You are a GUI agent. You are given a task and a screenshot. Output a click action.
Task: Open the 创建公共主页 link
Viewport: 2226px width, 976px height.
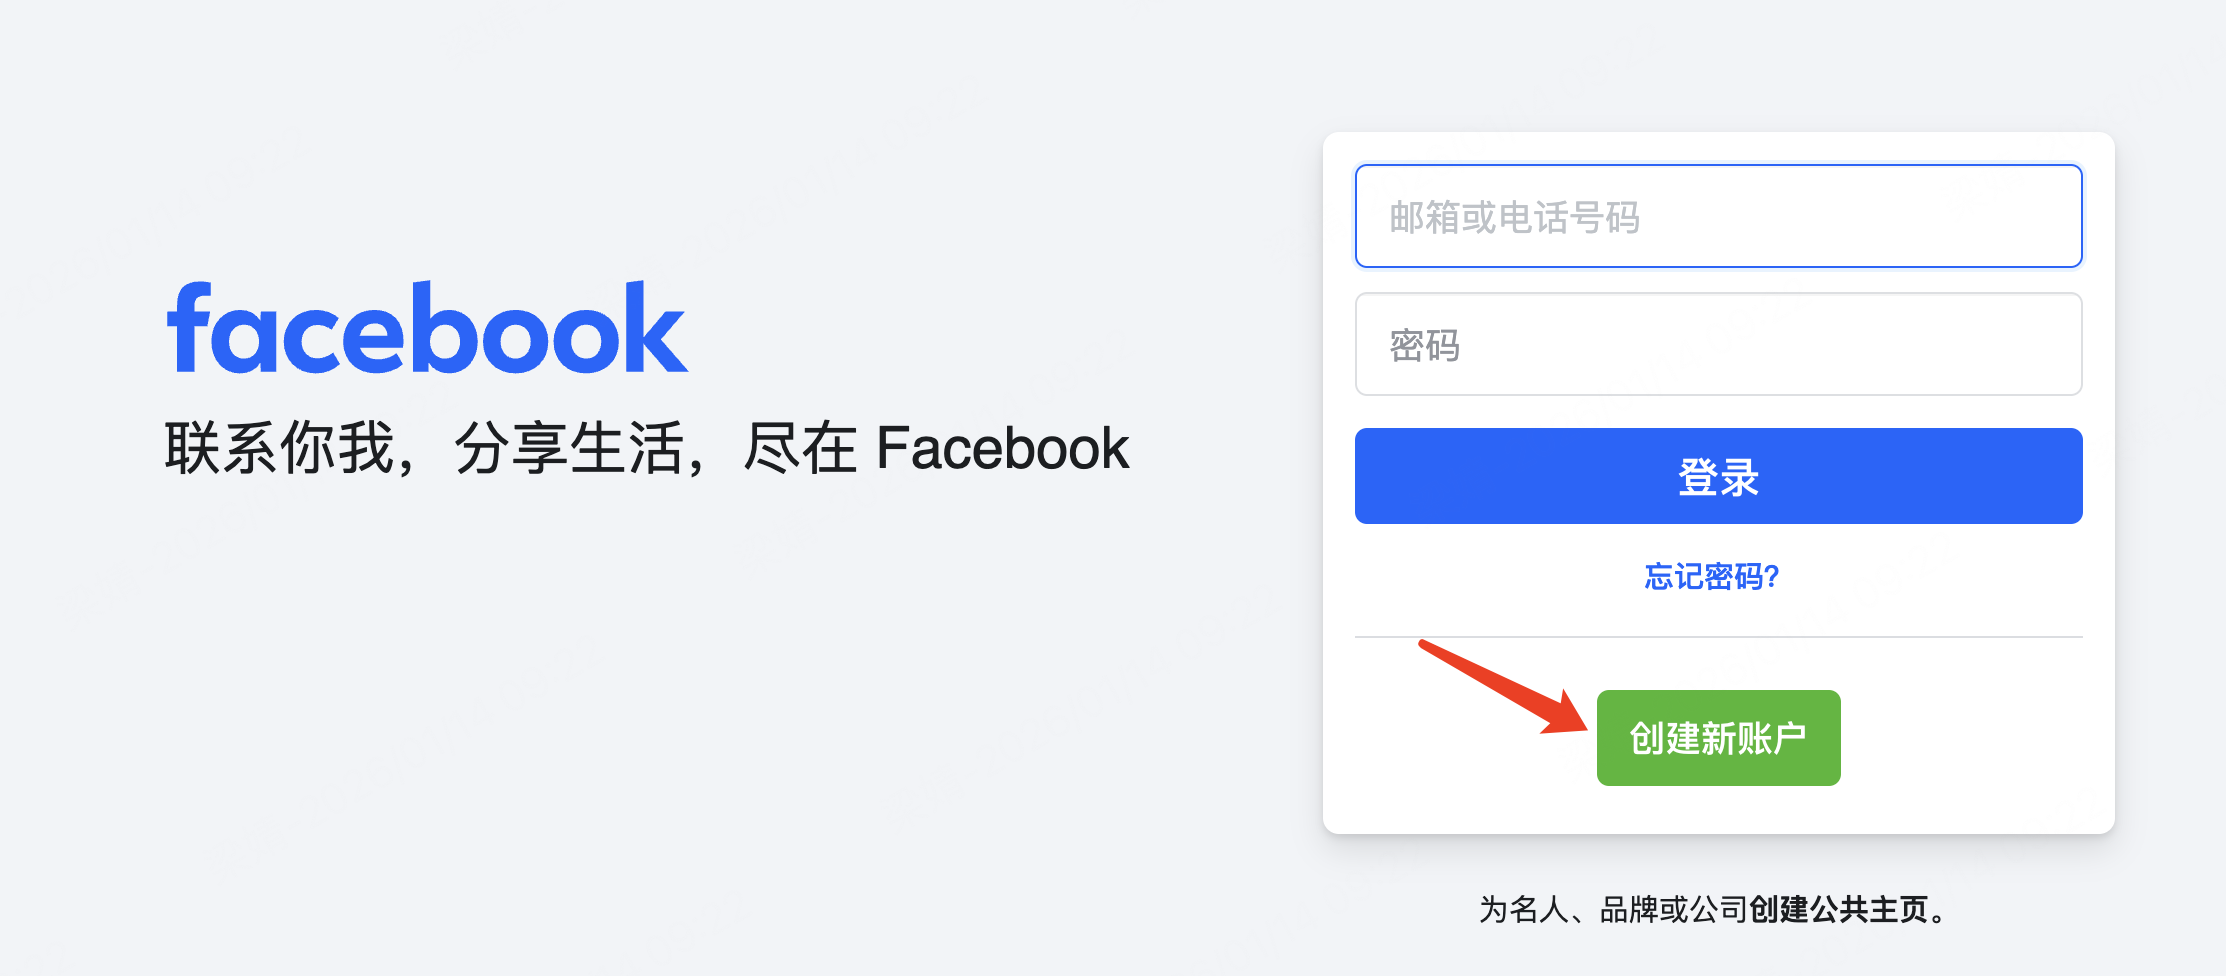(x=1839, y=909)
